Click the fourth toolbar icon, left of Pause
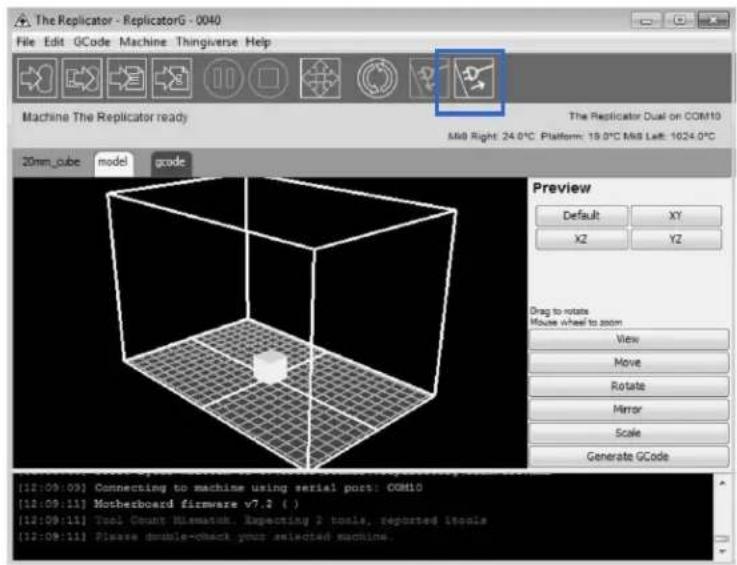This screenshot has width=737, height=565. click(172, 78)
